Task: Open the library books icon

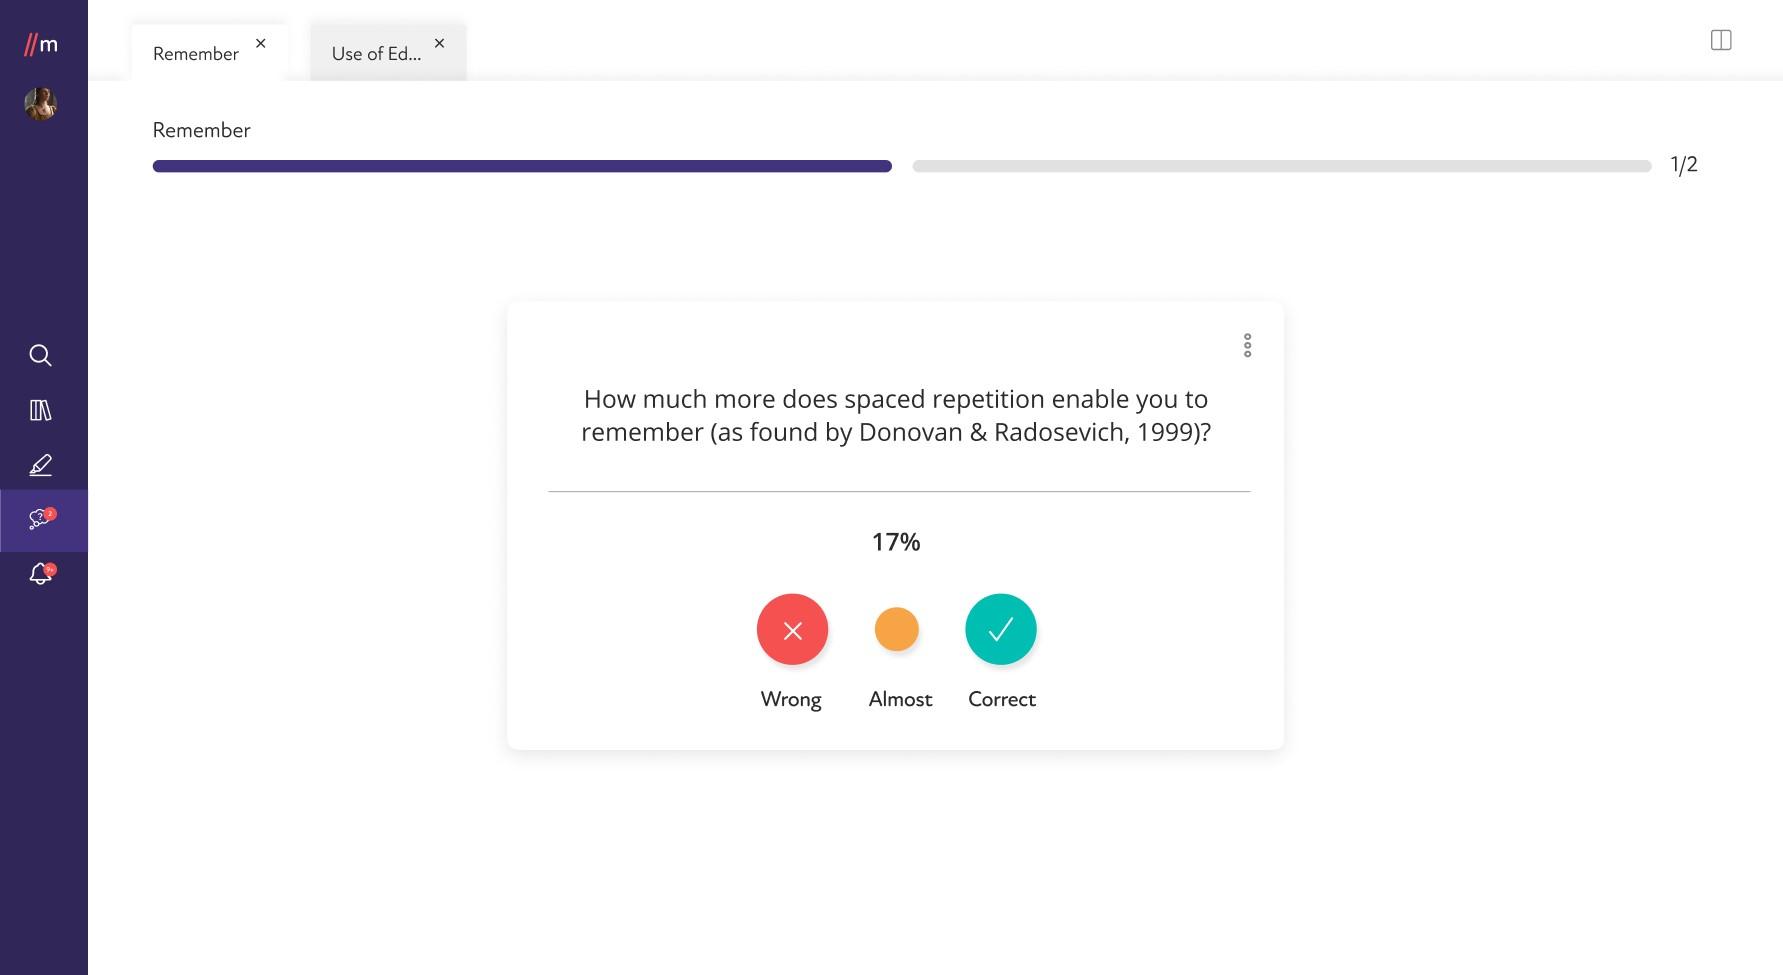Action: (x=40, y=410)
